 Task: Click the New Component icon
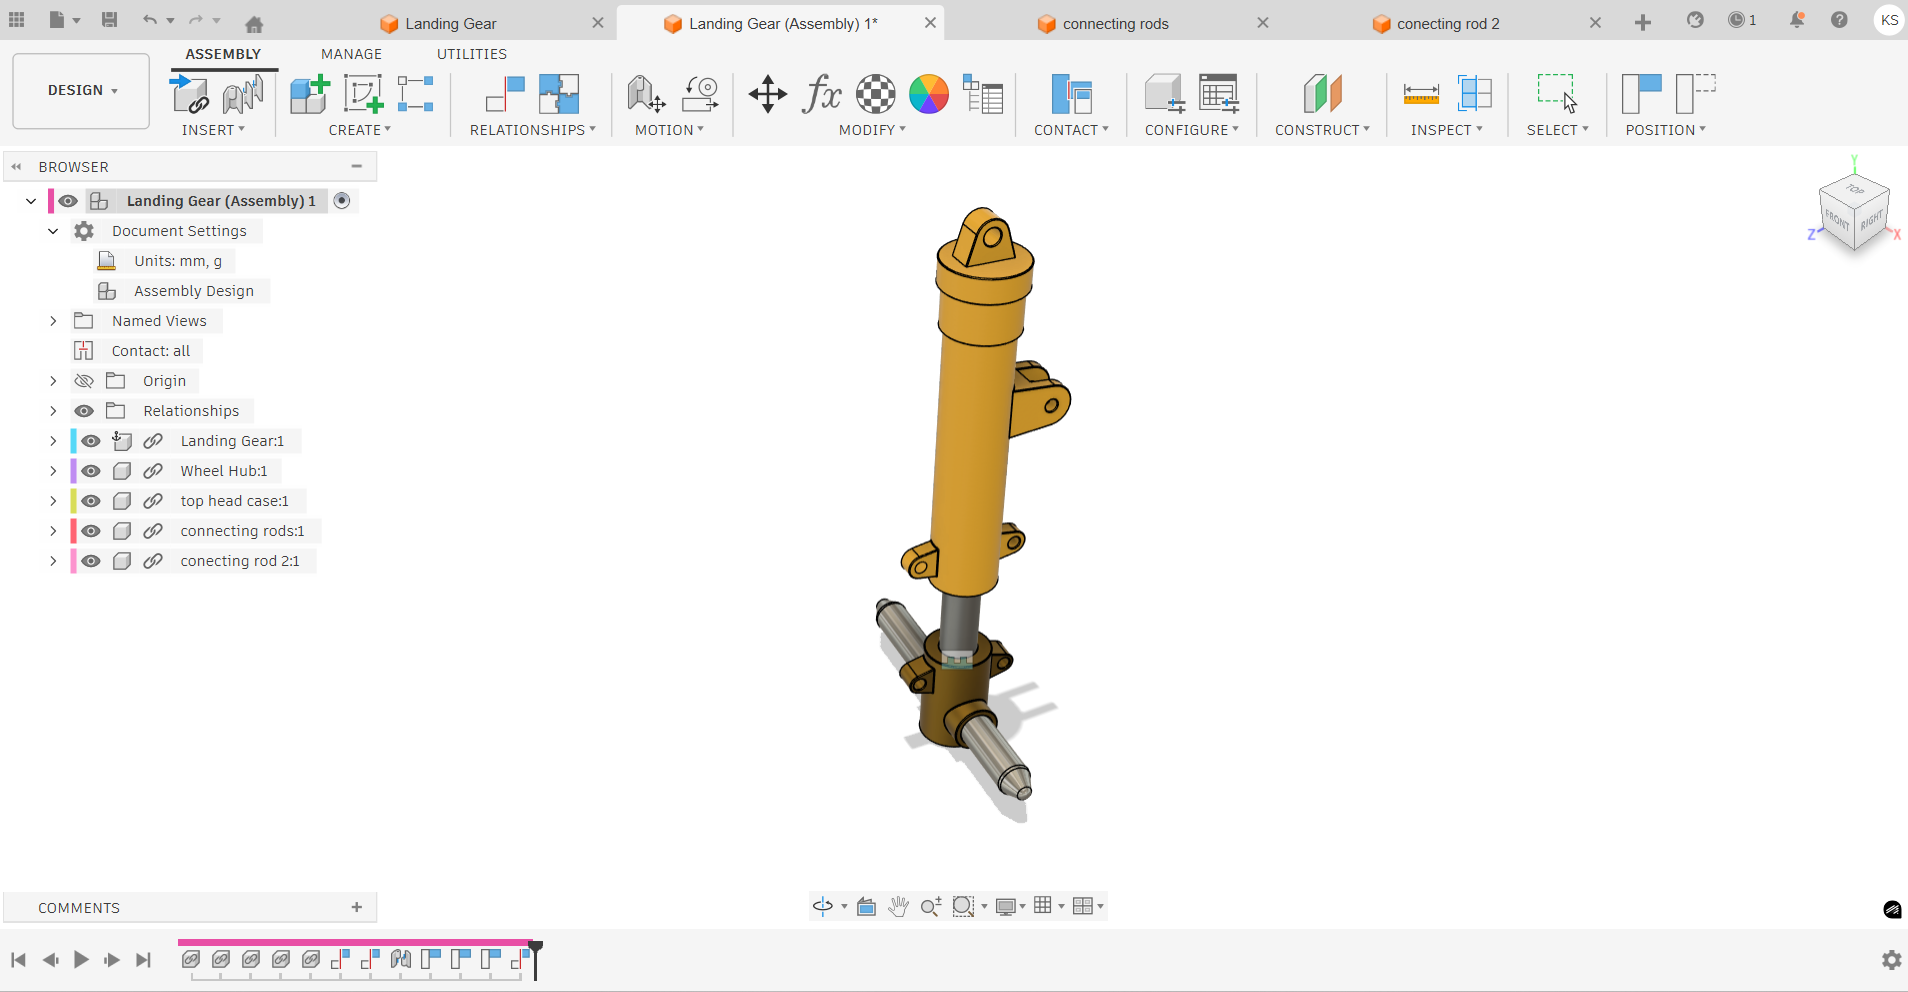pos(309,95)
